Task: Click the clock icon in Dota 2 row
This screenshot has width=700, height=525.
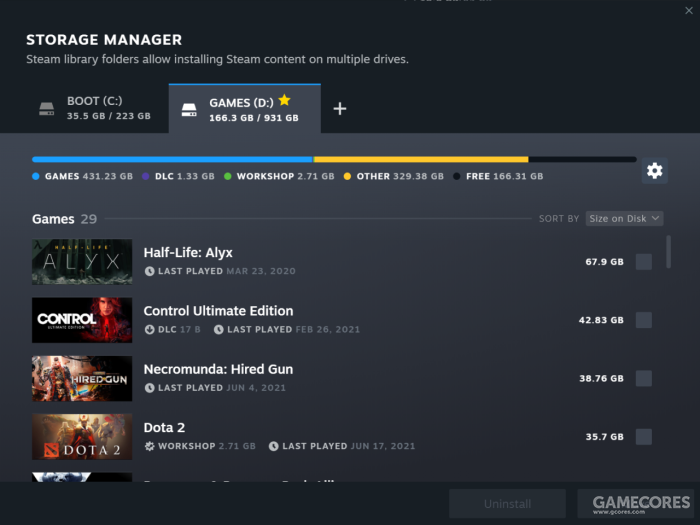Action: 274,446
